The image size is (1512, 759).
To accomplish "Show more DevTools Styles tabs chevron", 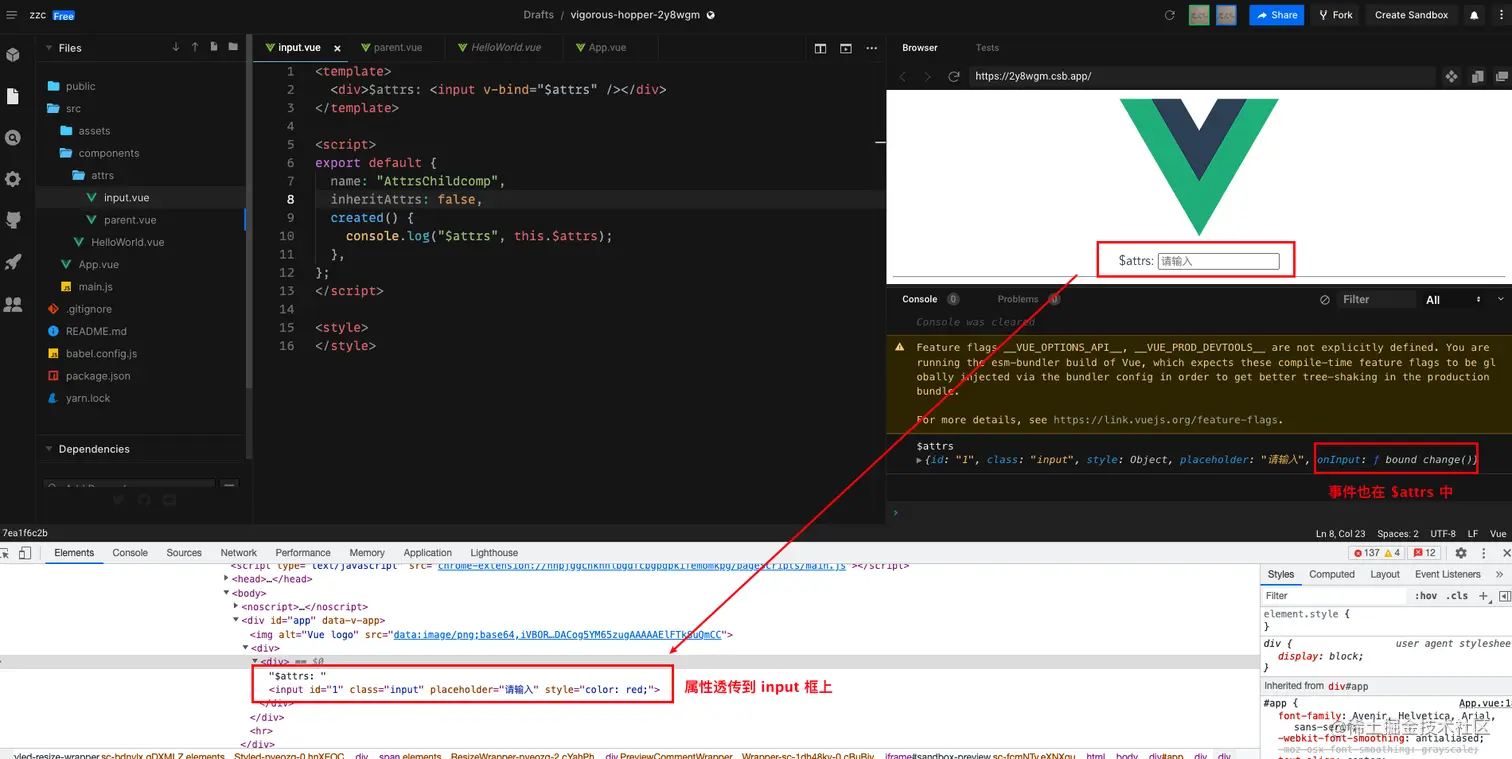I will tap(1499, 574).
